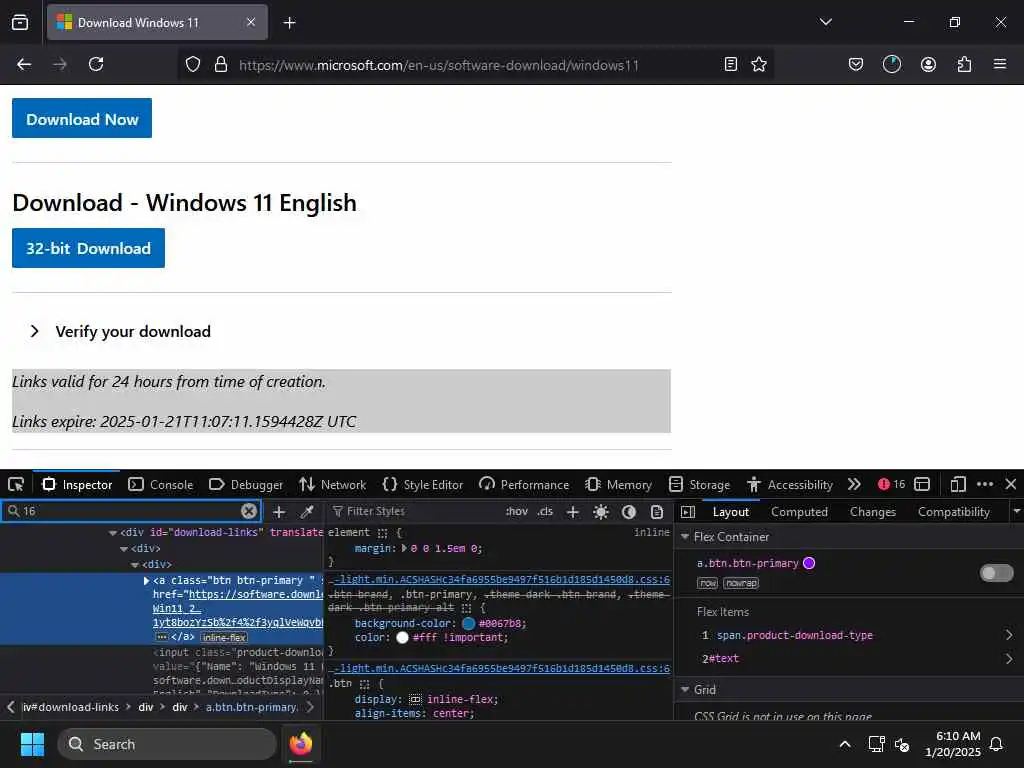
Task: Show more DevTools tabs
Action: point(854,485)
